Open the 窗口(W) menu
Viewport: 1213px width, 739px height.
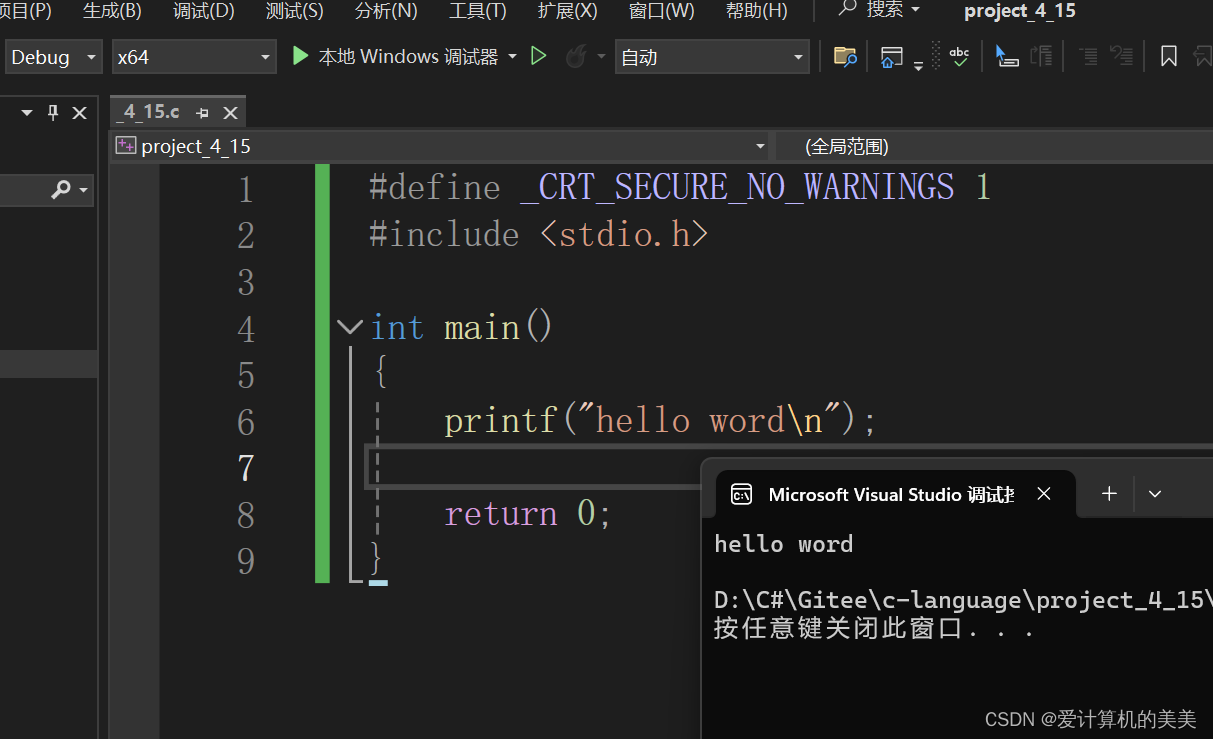click(x=661, y=11)
